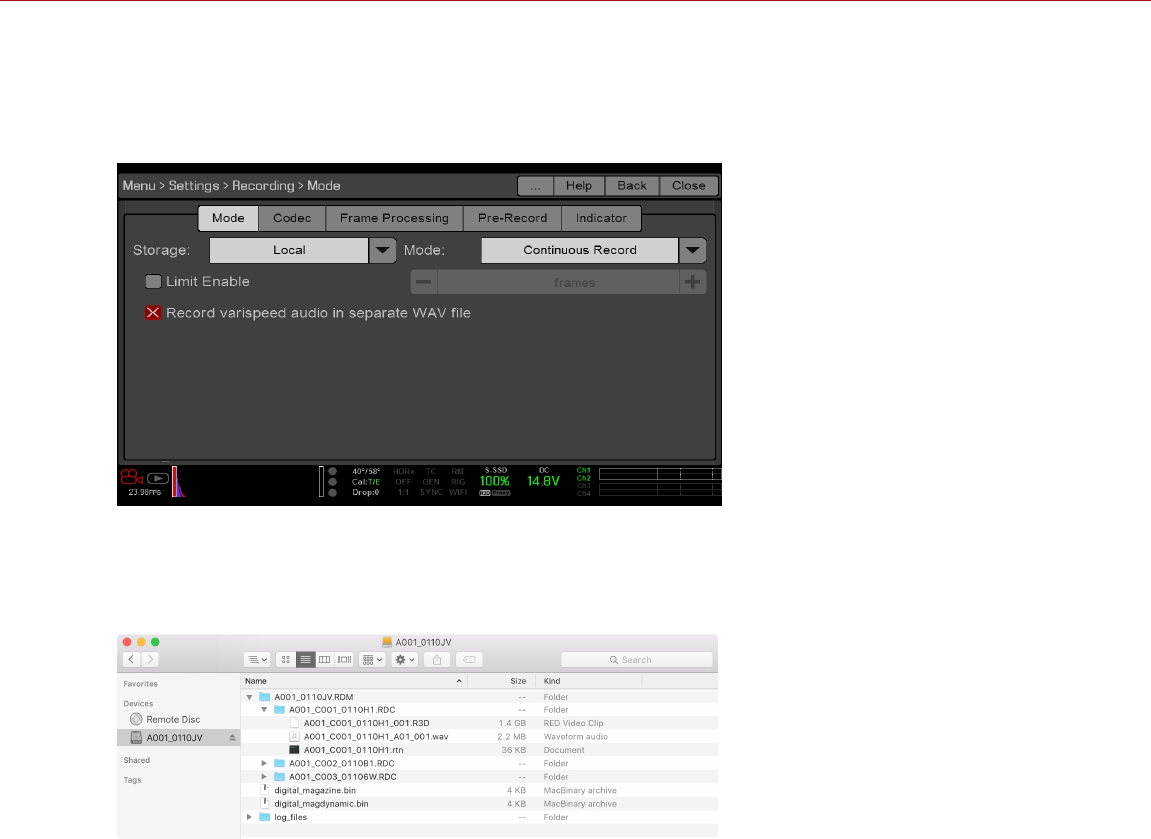Open the recording Mode dropdown arrow

[x=692, y=250]
